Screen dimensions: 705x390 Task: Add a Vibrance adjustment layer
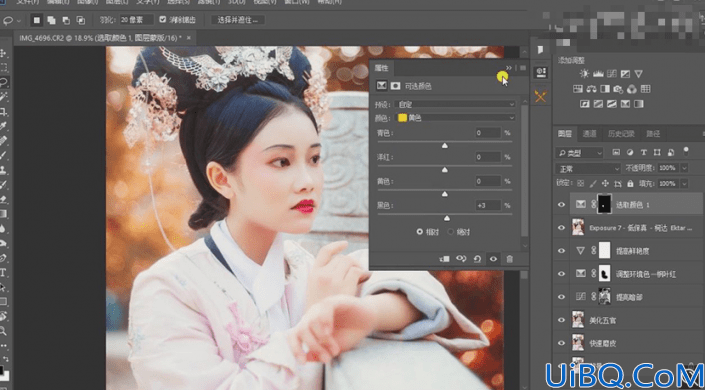point(638,74)
